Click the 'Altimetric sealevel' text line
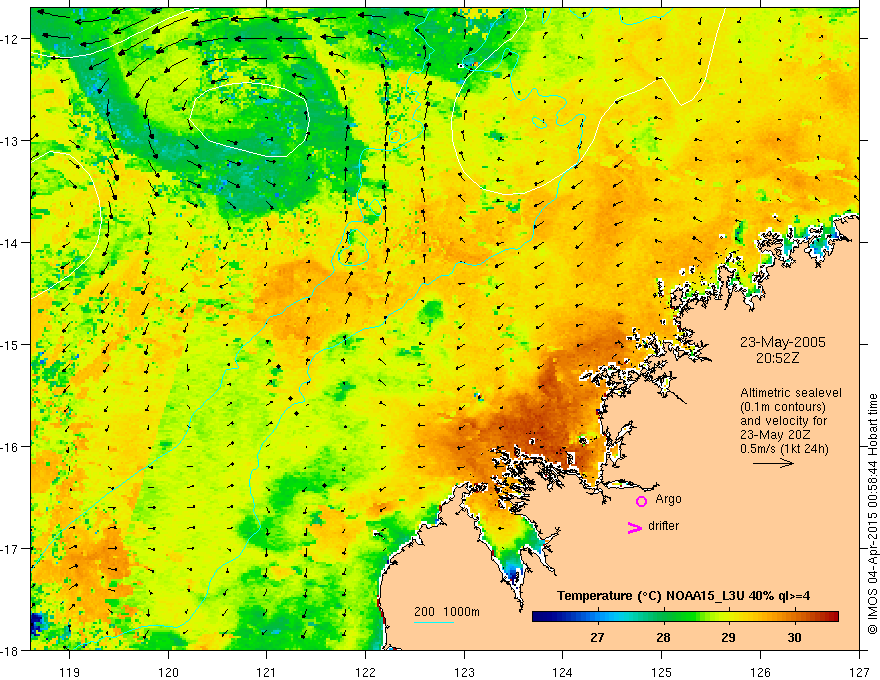 point(791,393)
